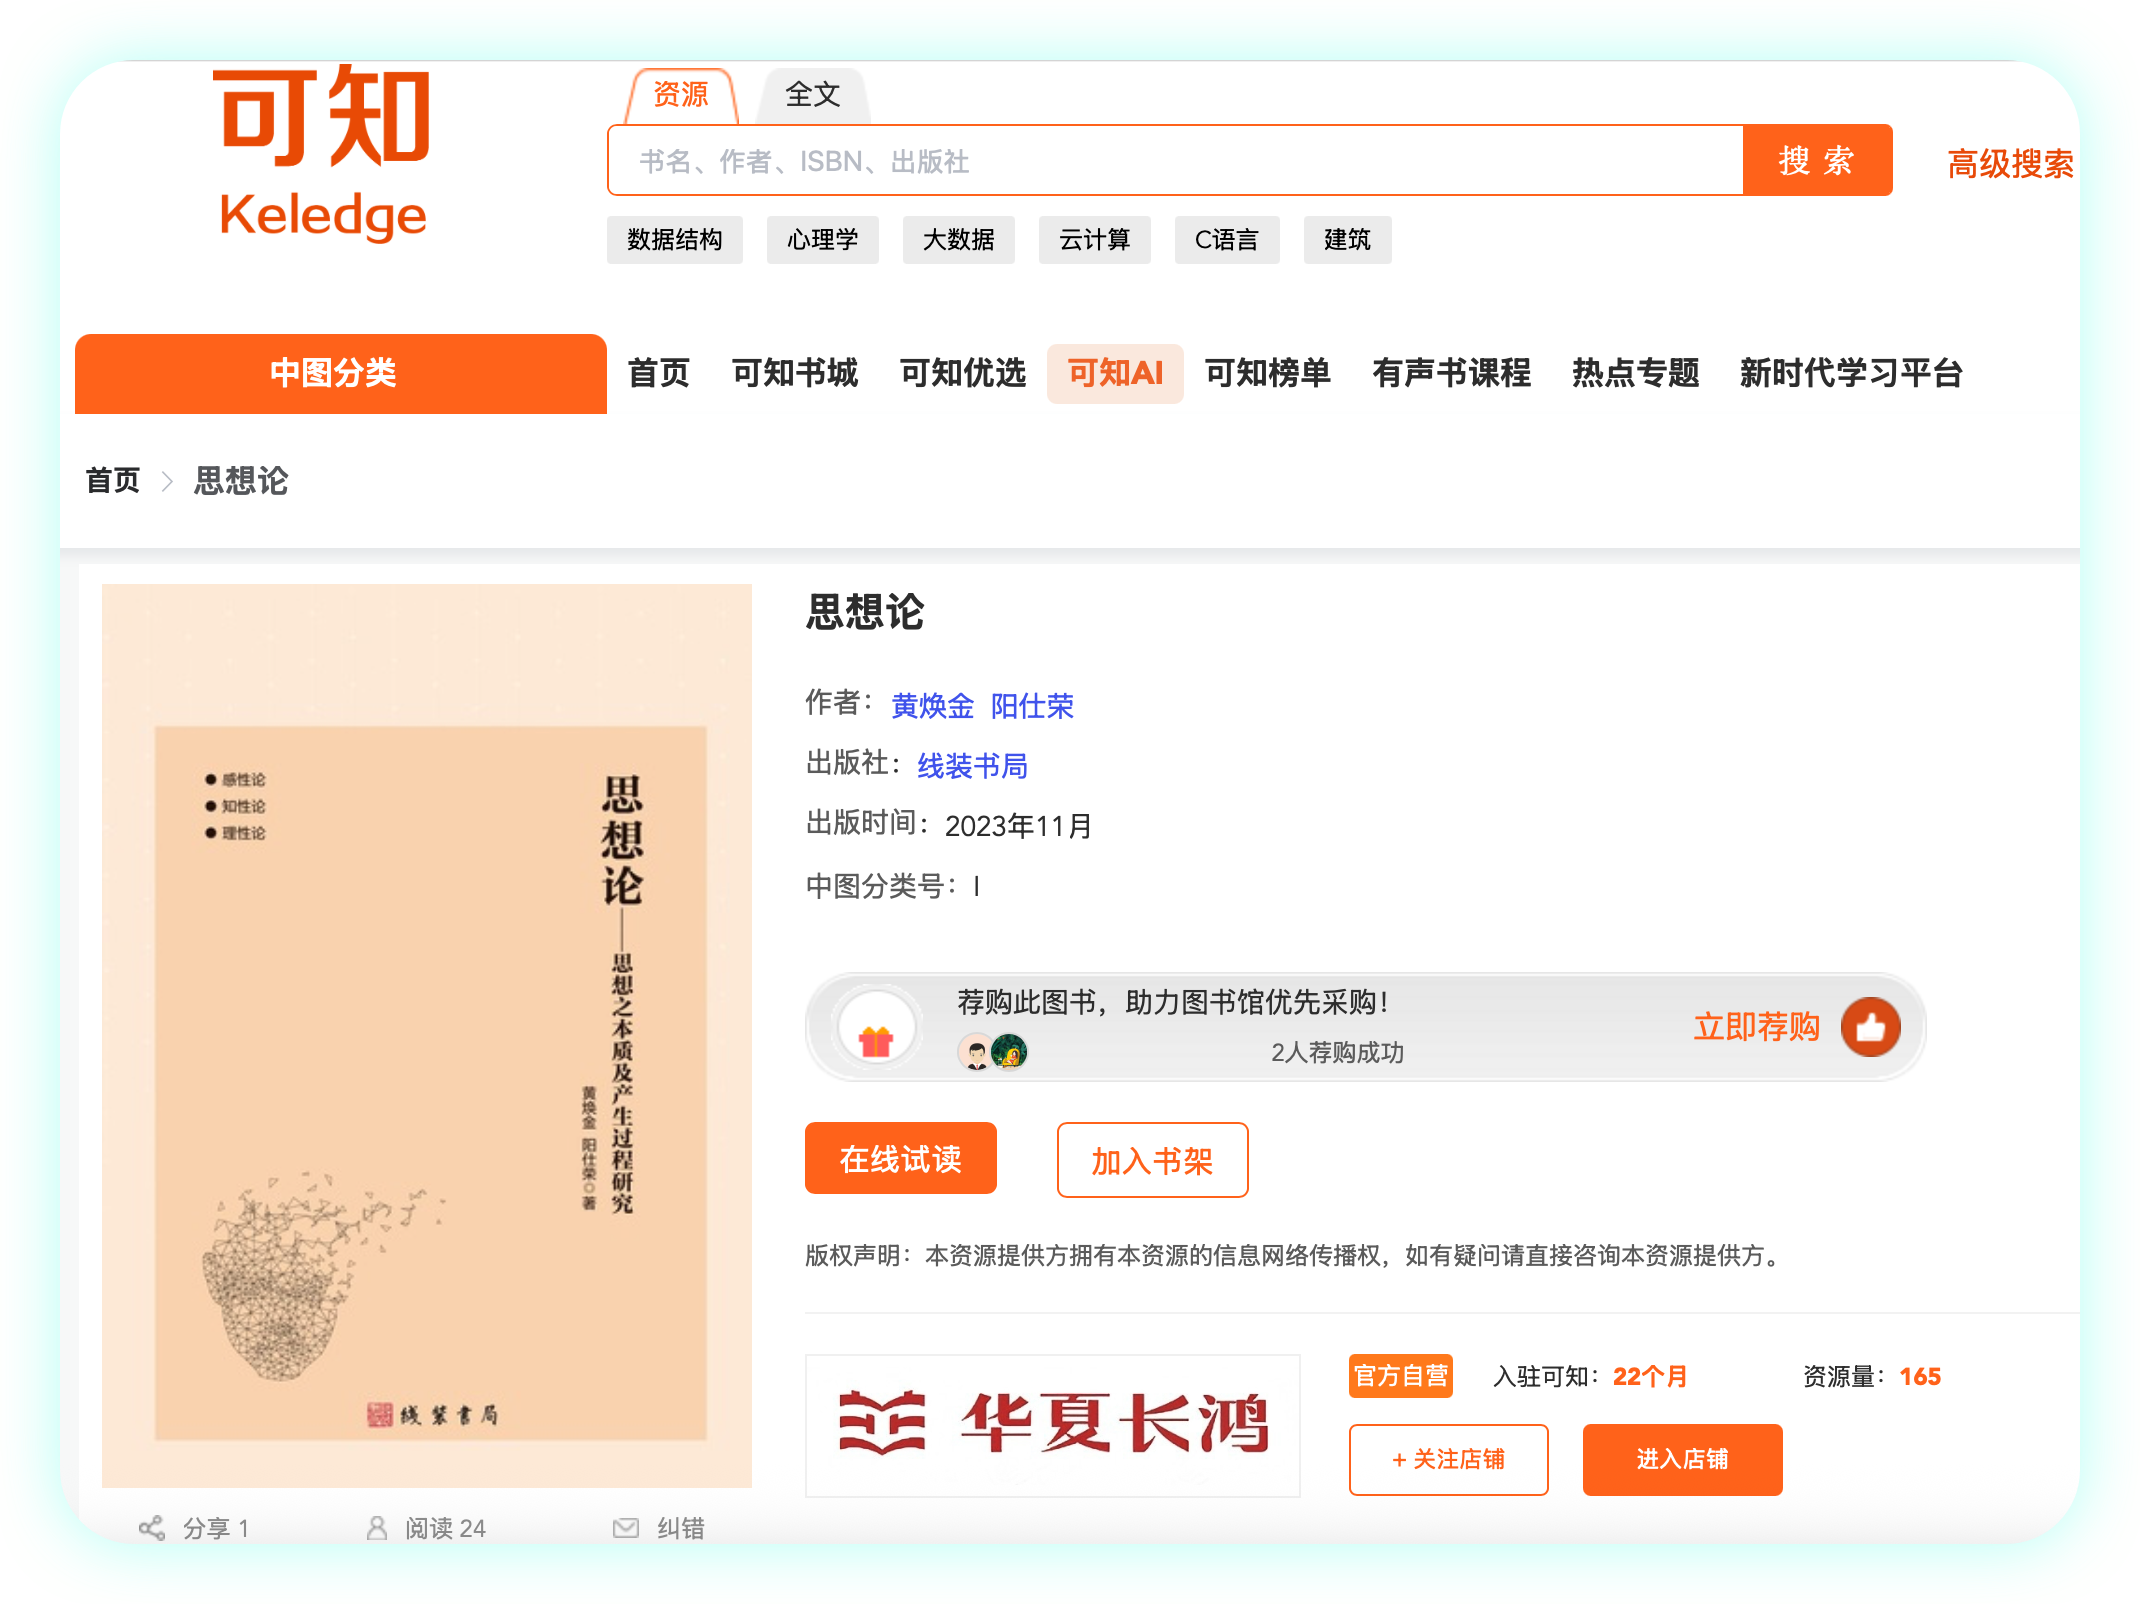Click the 在线试读 button

tap(900, 1158)
